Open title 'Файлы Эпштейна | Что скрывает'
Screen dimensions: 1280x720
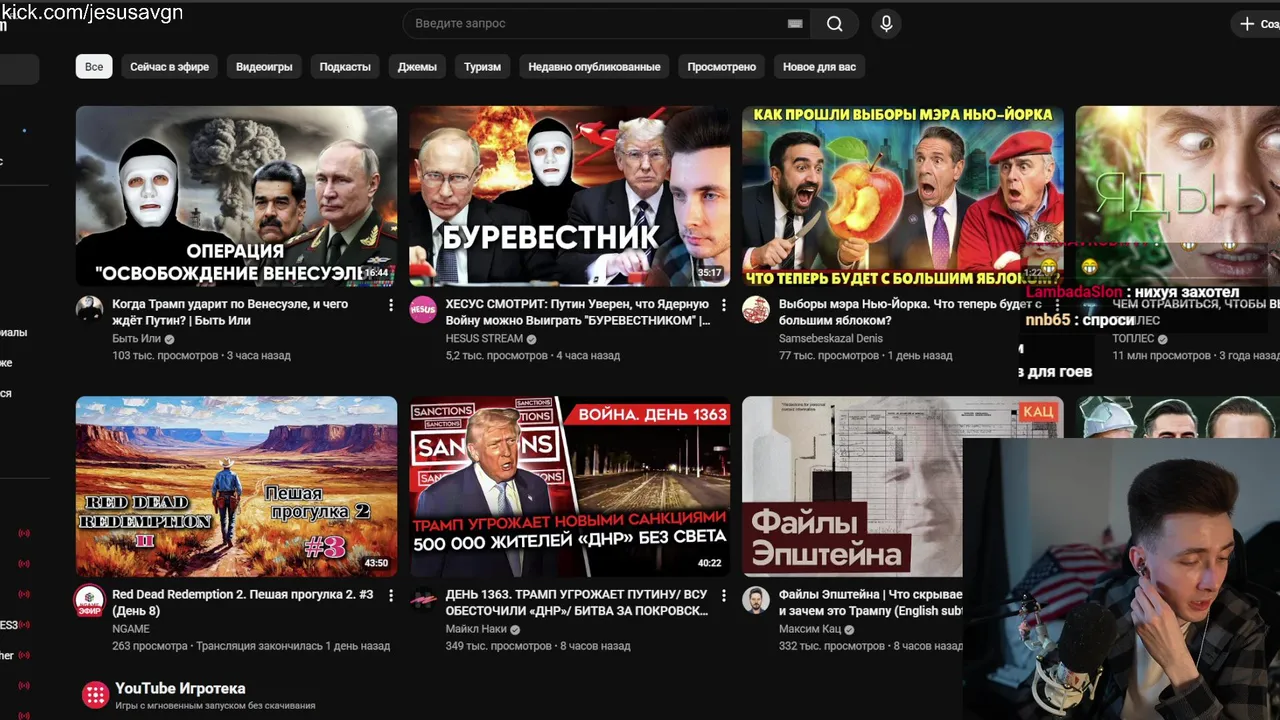coord(871,602)
